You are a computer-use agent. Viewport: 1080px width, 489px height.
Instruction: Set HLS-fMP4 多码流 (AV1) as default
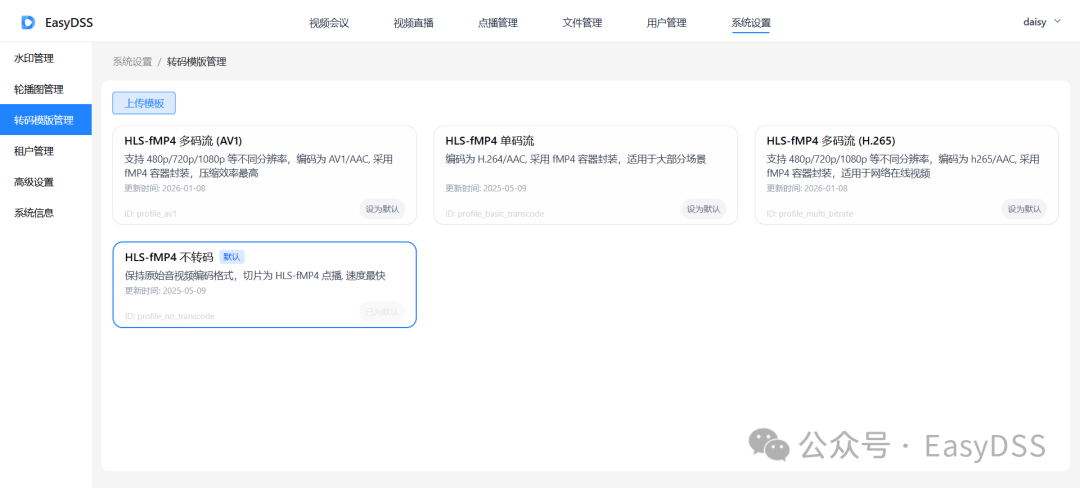382,209
